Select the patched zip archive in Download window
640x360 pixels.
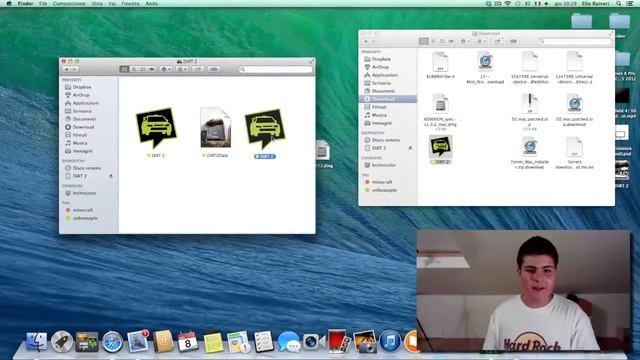tap(529, 104)
